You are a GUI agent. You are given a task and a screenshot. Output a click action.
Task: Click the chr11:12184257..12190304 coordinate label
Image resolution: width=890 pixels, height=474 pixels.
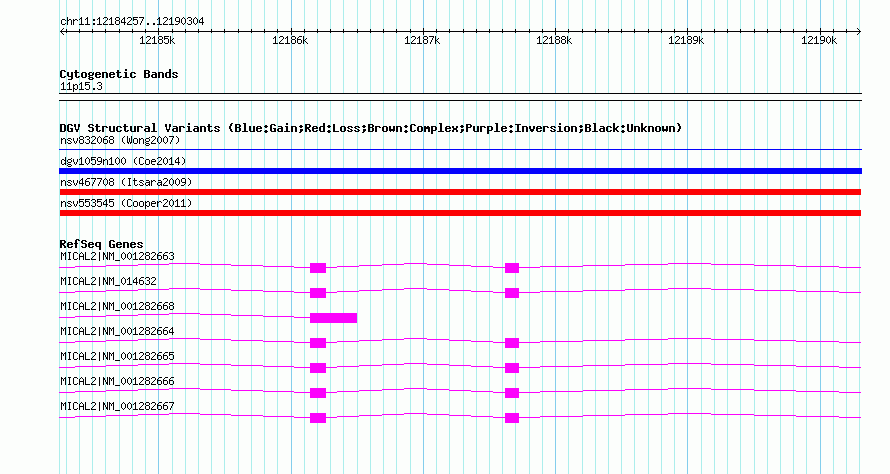(x=132, y=21)
